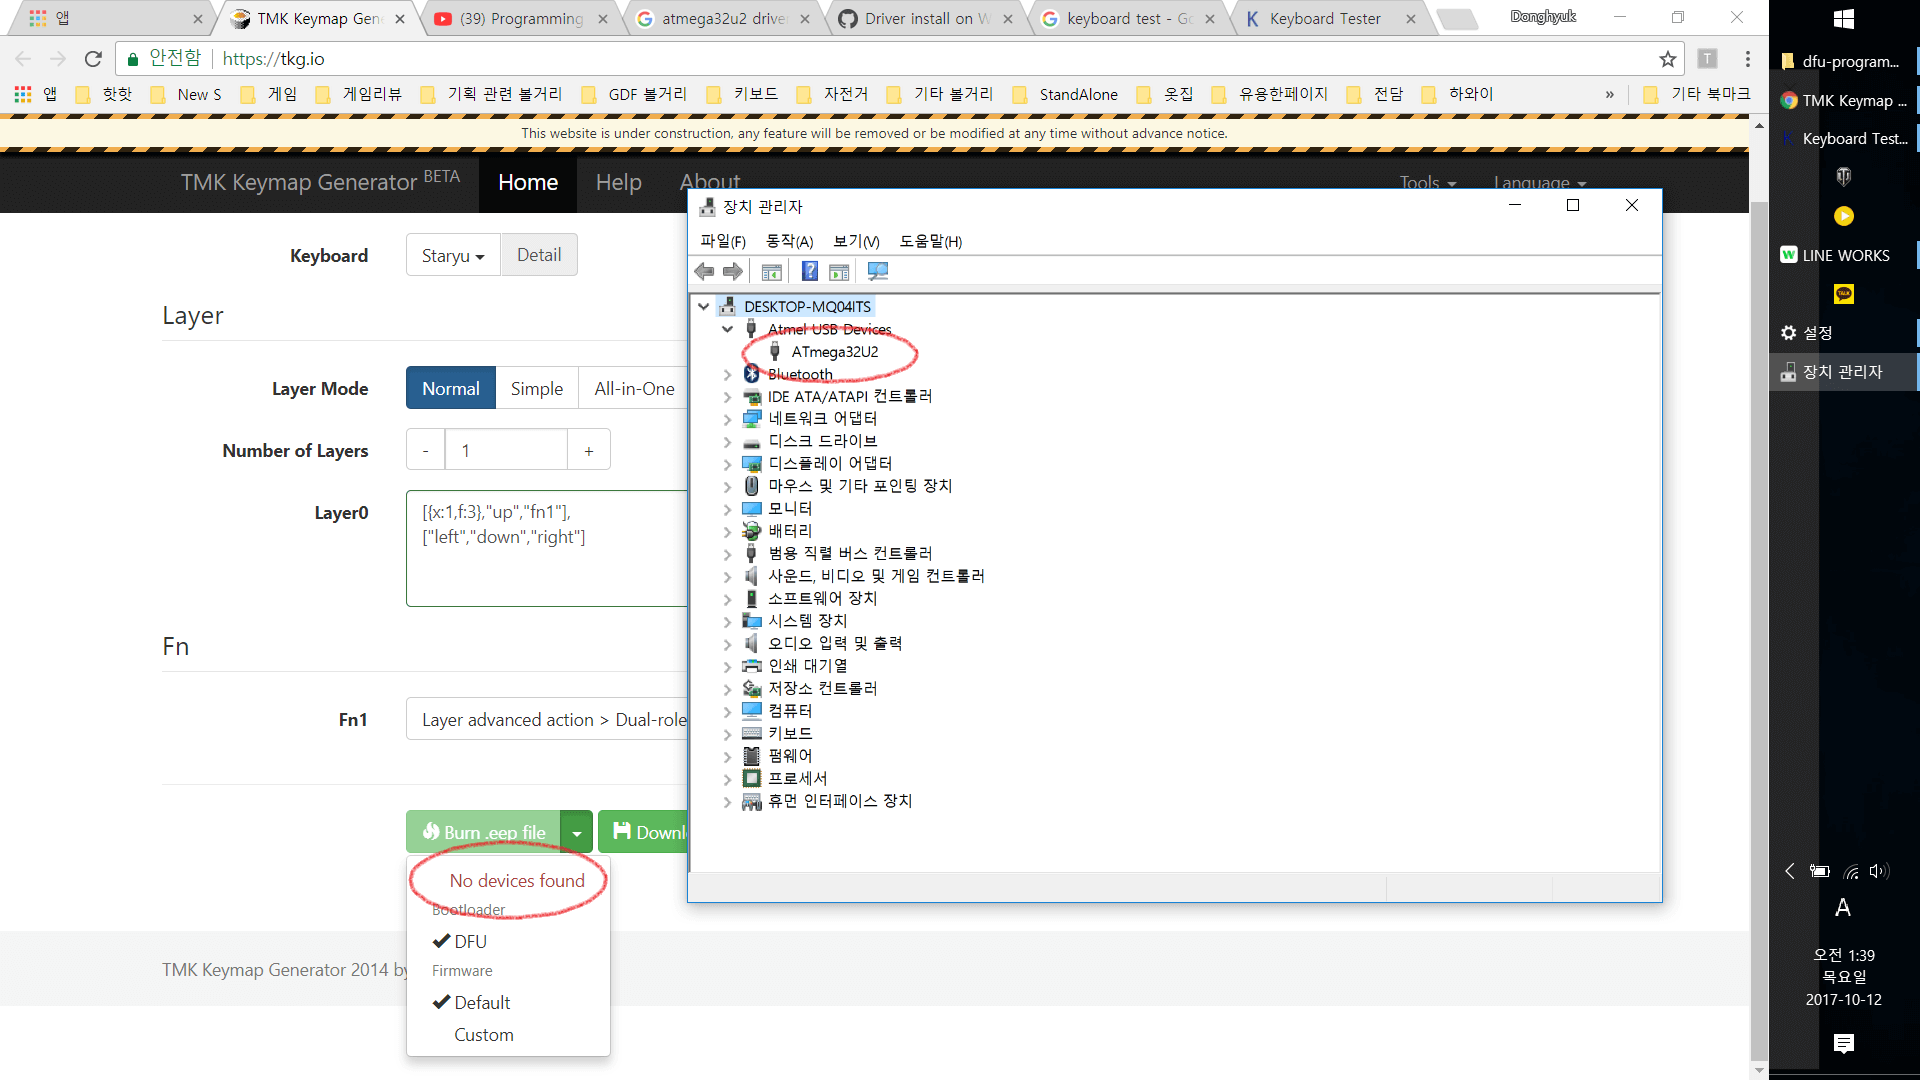Click scan for hardware changes monitor icon
Screen dimensions: 1920x1080
[878, 271]
